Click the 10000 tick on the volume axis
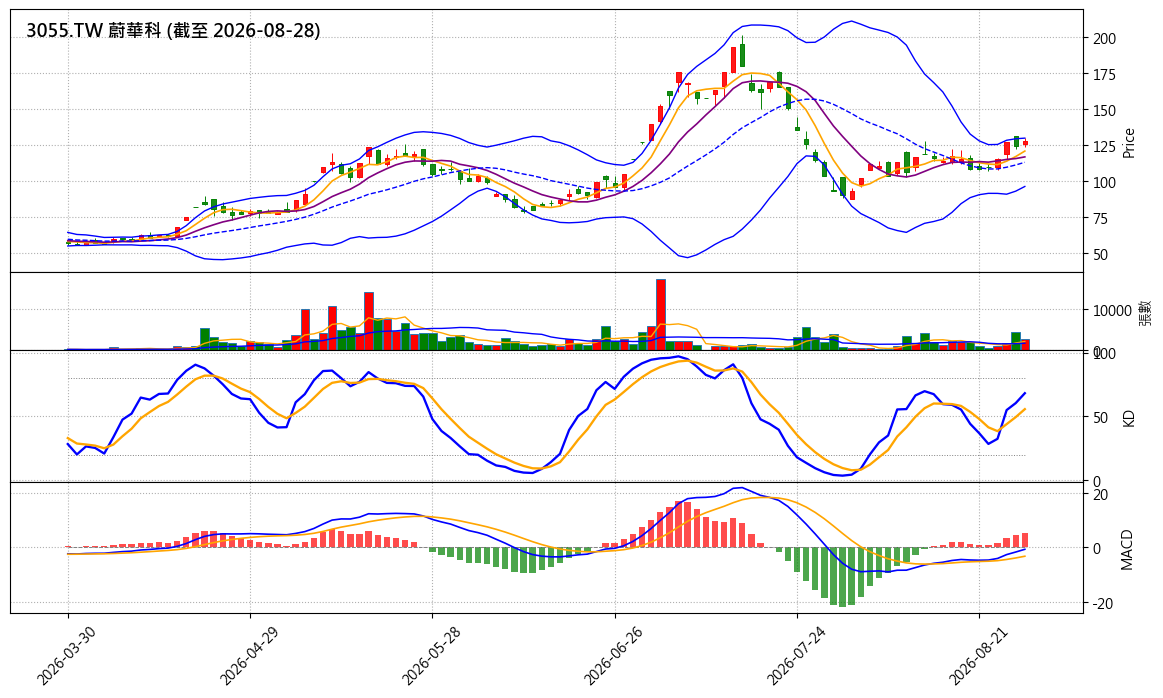Viewport: 1163px width, 698px height. tap(1111, 310)
